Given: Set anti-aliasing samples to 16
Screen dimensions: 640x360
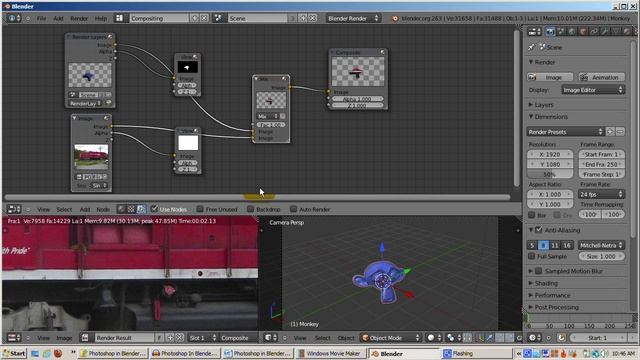Looking at the screenshot, I should 567,245.
